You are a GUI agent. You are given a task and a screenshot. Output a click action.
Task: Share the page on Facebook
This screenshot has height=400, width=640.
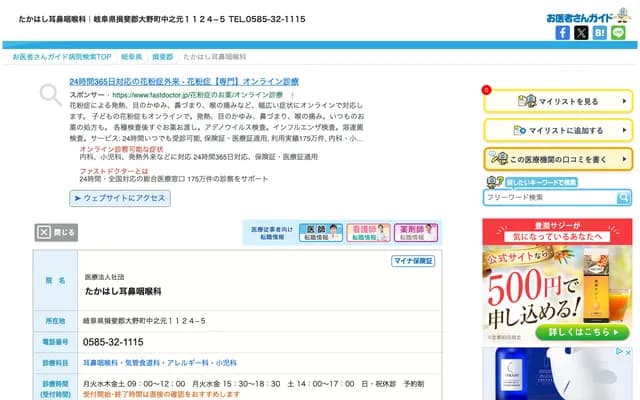click(x=562, y=33)
